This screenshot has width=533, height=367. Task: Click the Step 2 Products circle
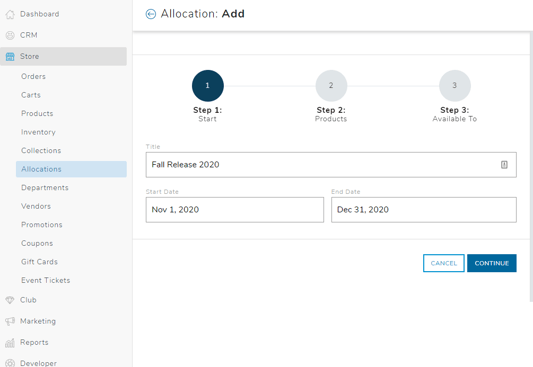coord(331,86)
